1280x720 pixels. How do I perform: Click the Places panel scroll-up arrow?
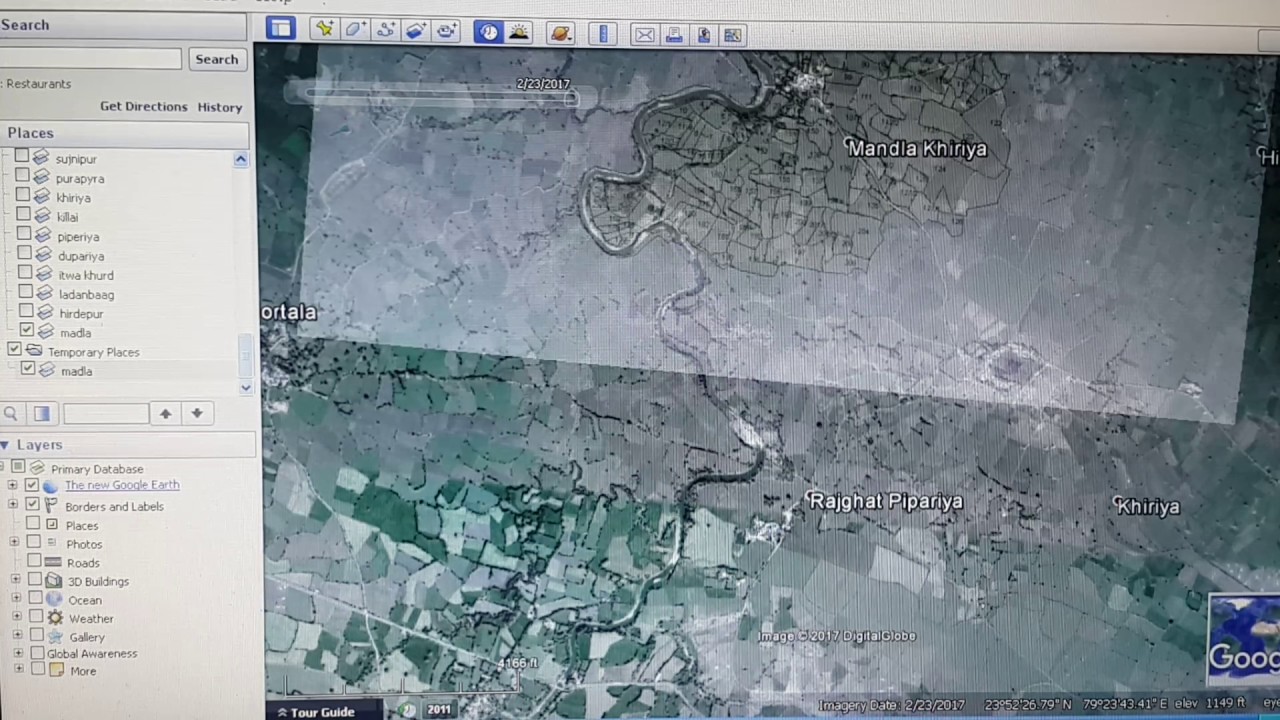point(241,160)
